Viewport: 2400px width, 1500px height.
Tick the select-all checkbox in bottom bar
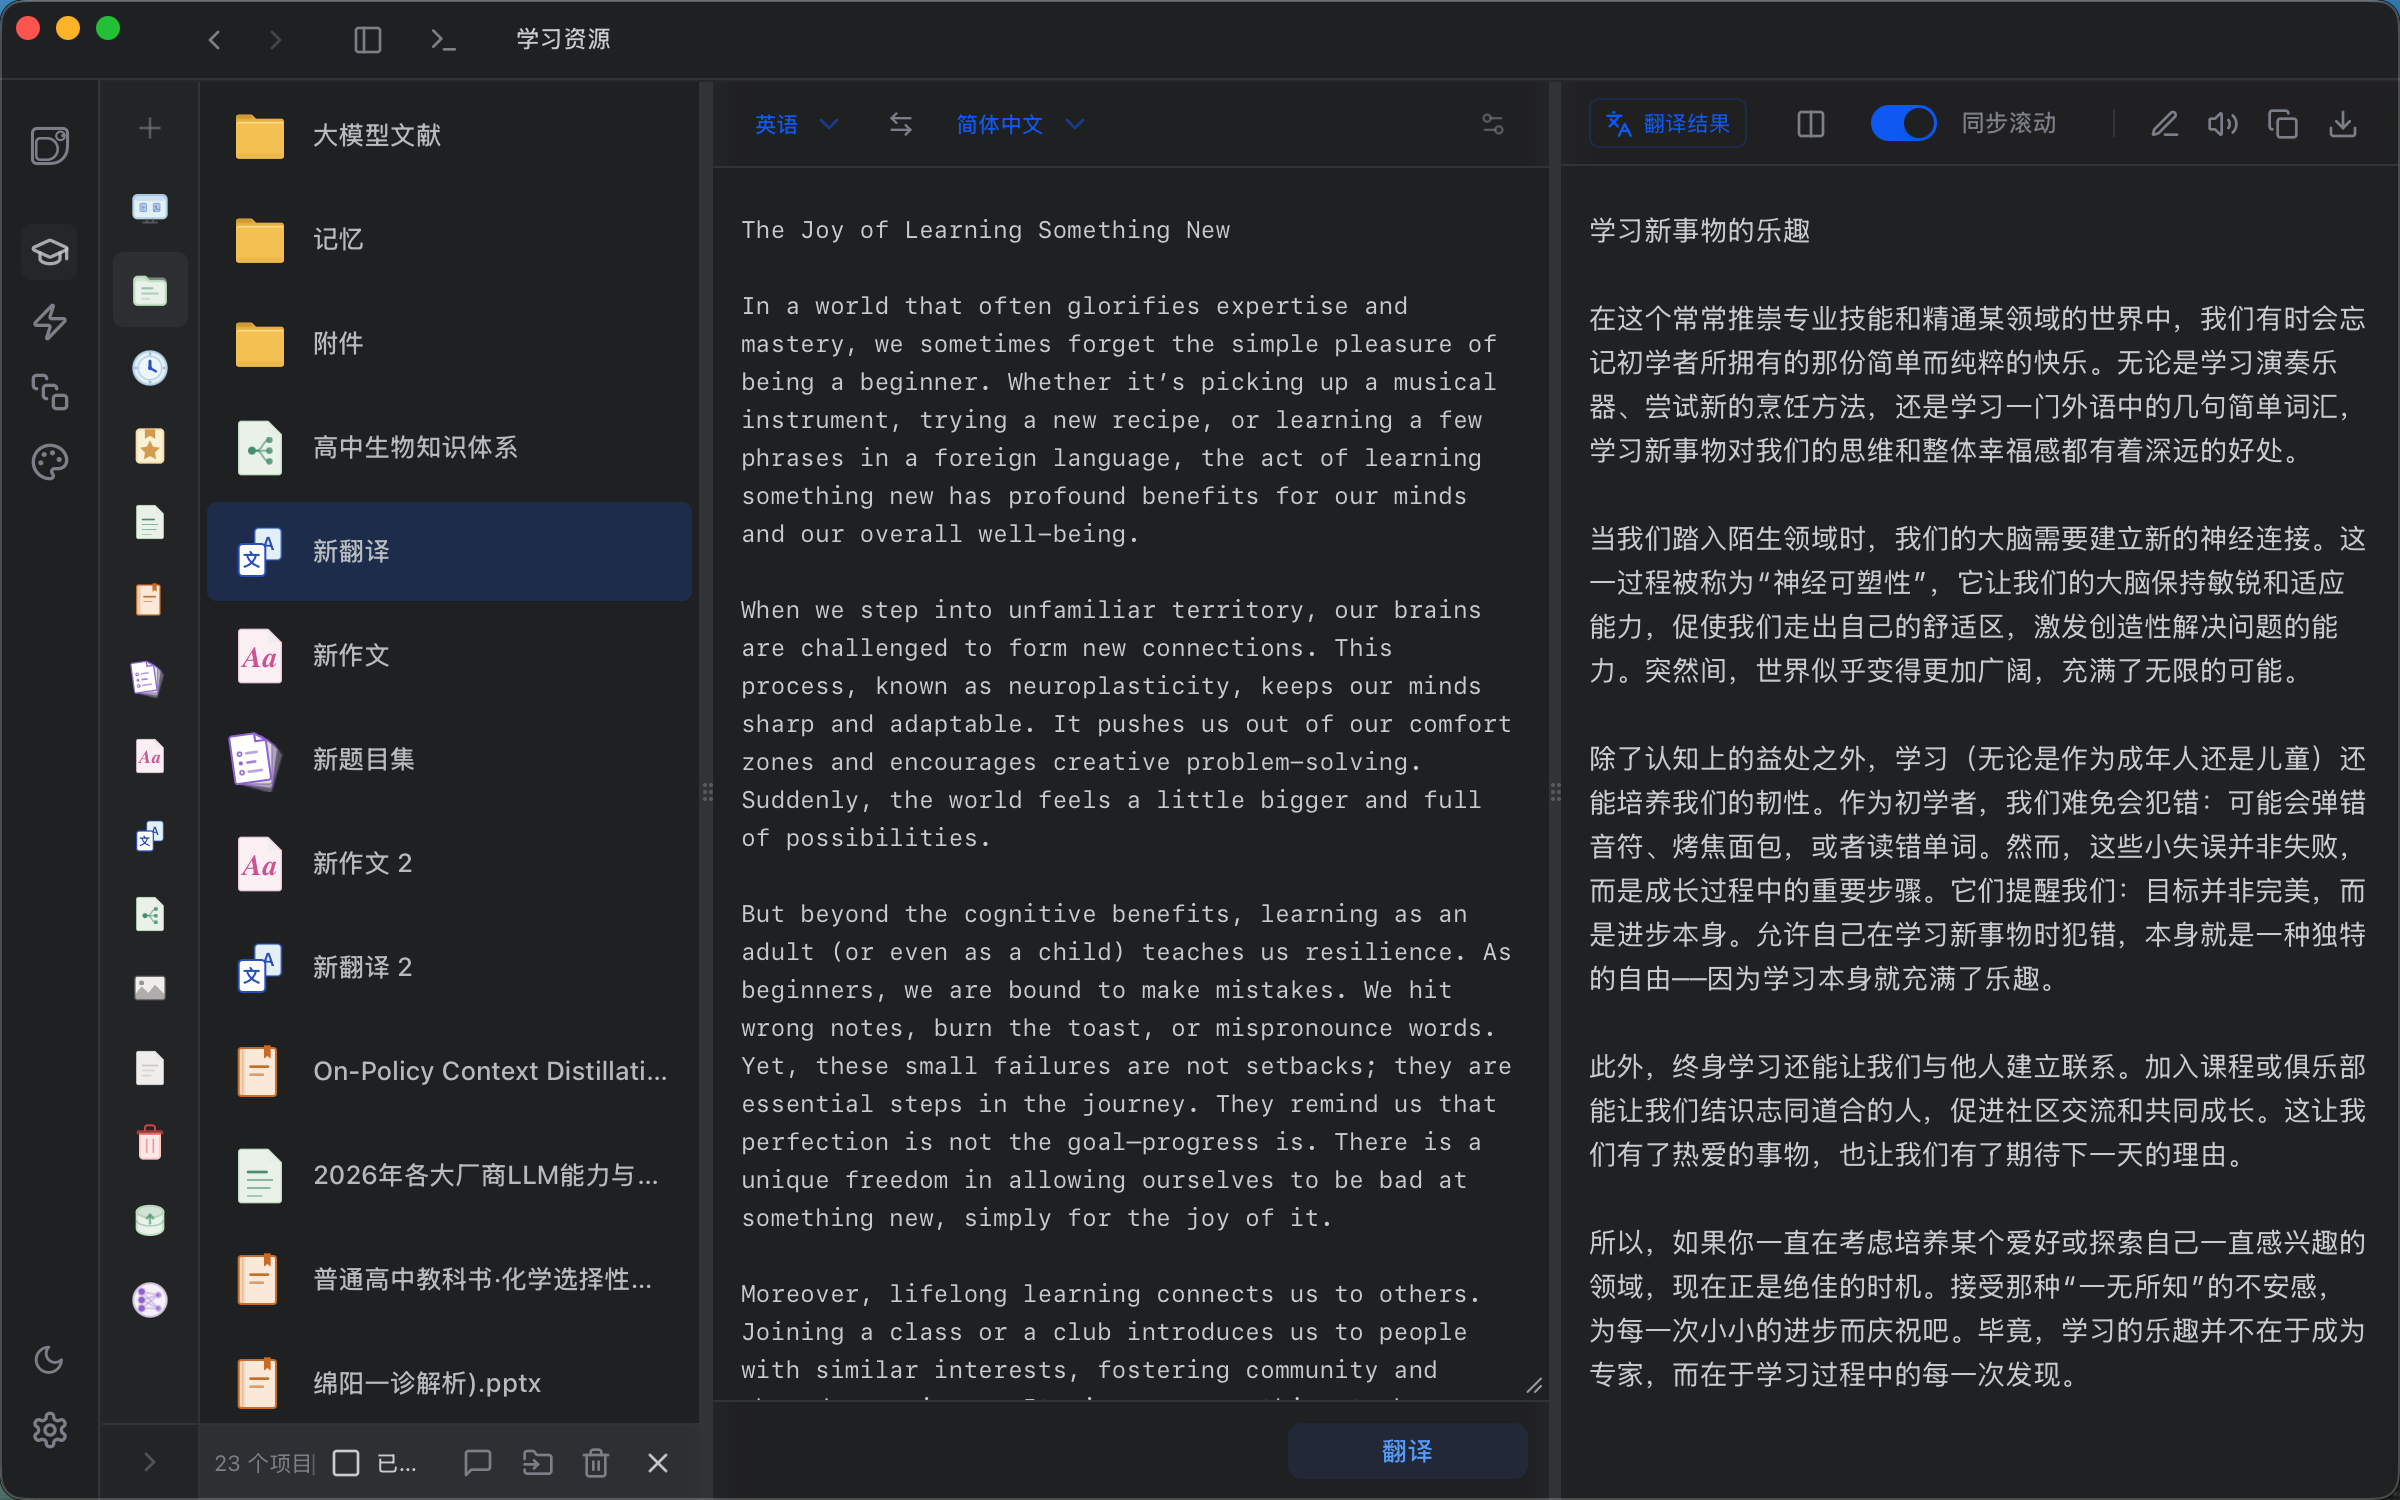tap(346, 1463)
